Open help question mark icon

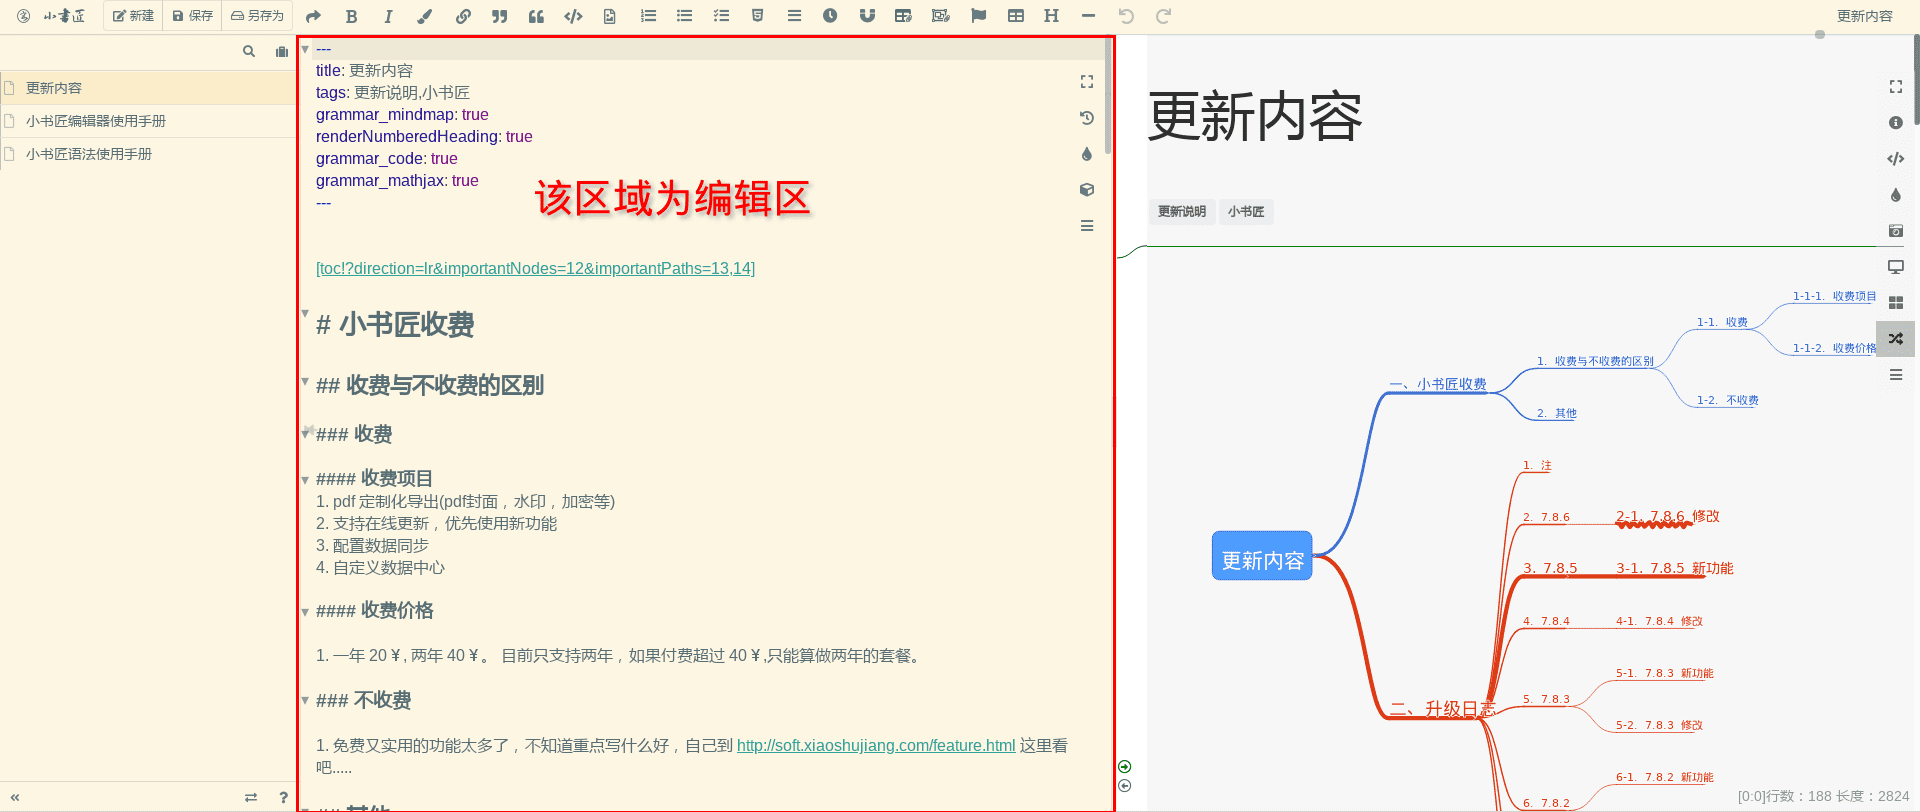pyautogui.click(x=284, y=797)
